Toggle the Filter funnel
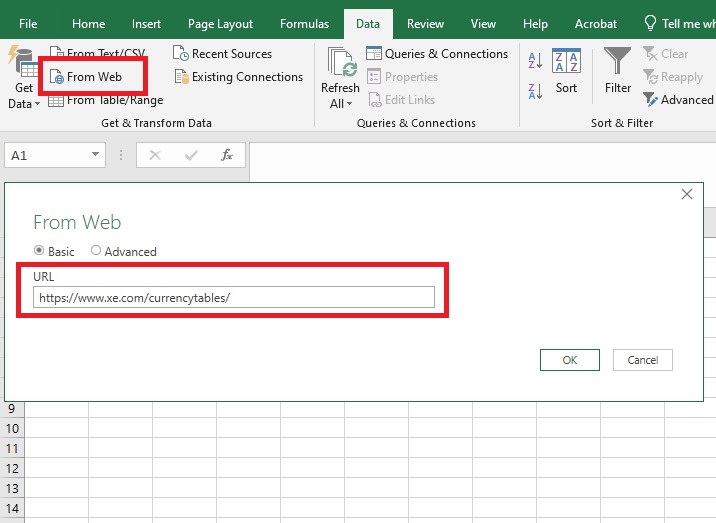 (x=617, y=71)
